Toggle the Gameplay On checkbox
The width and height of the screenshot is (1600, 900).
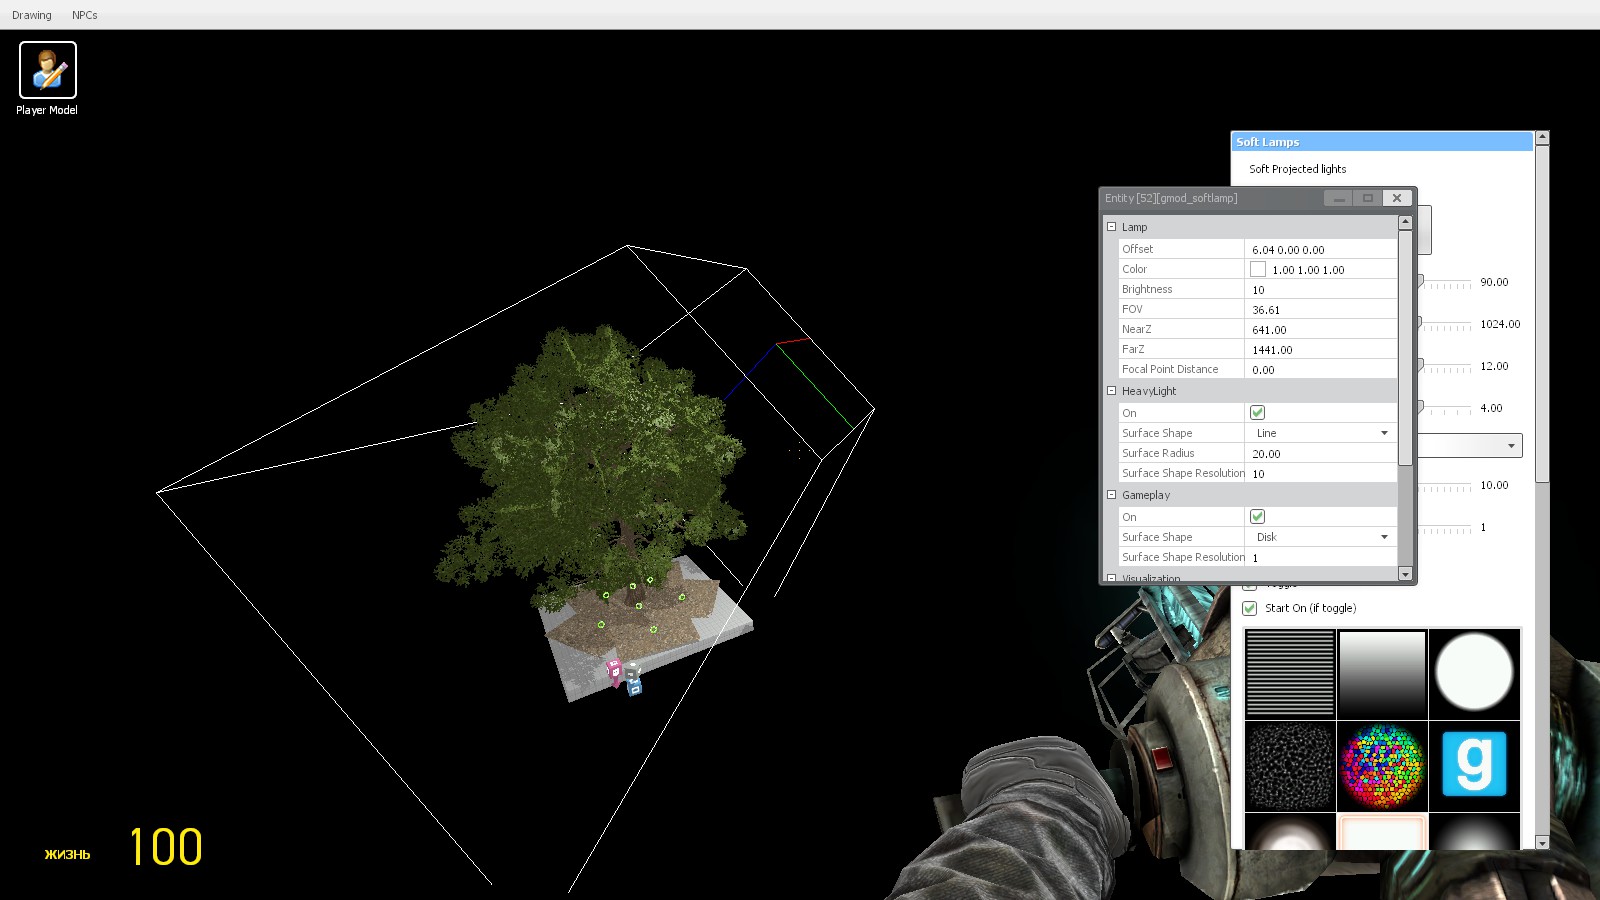click(x=1257, y=516)
